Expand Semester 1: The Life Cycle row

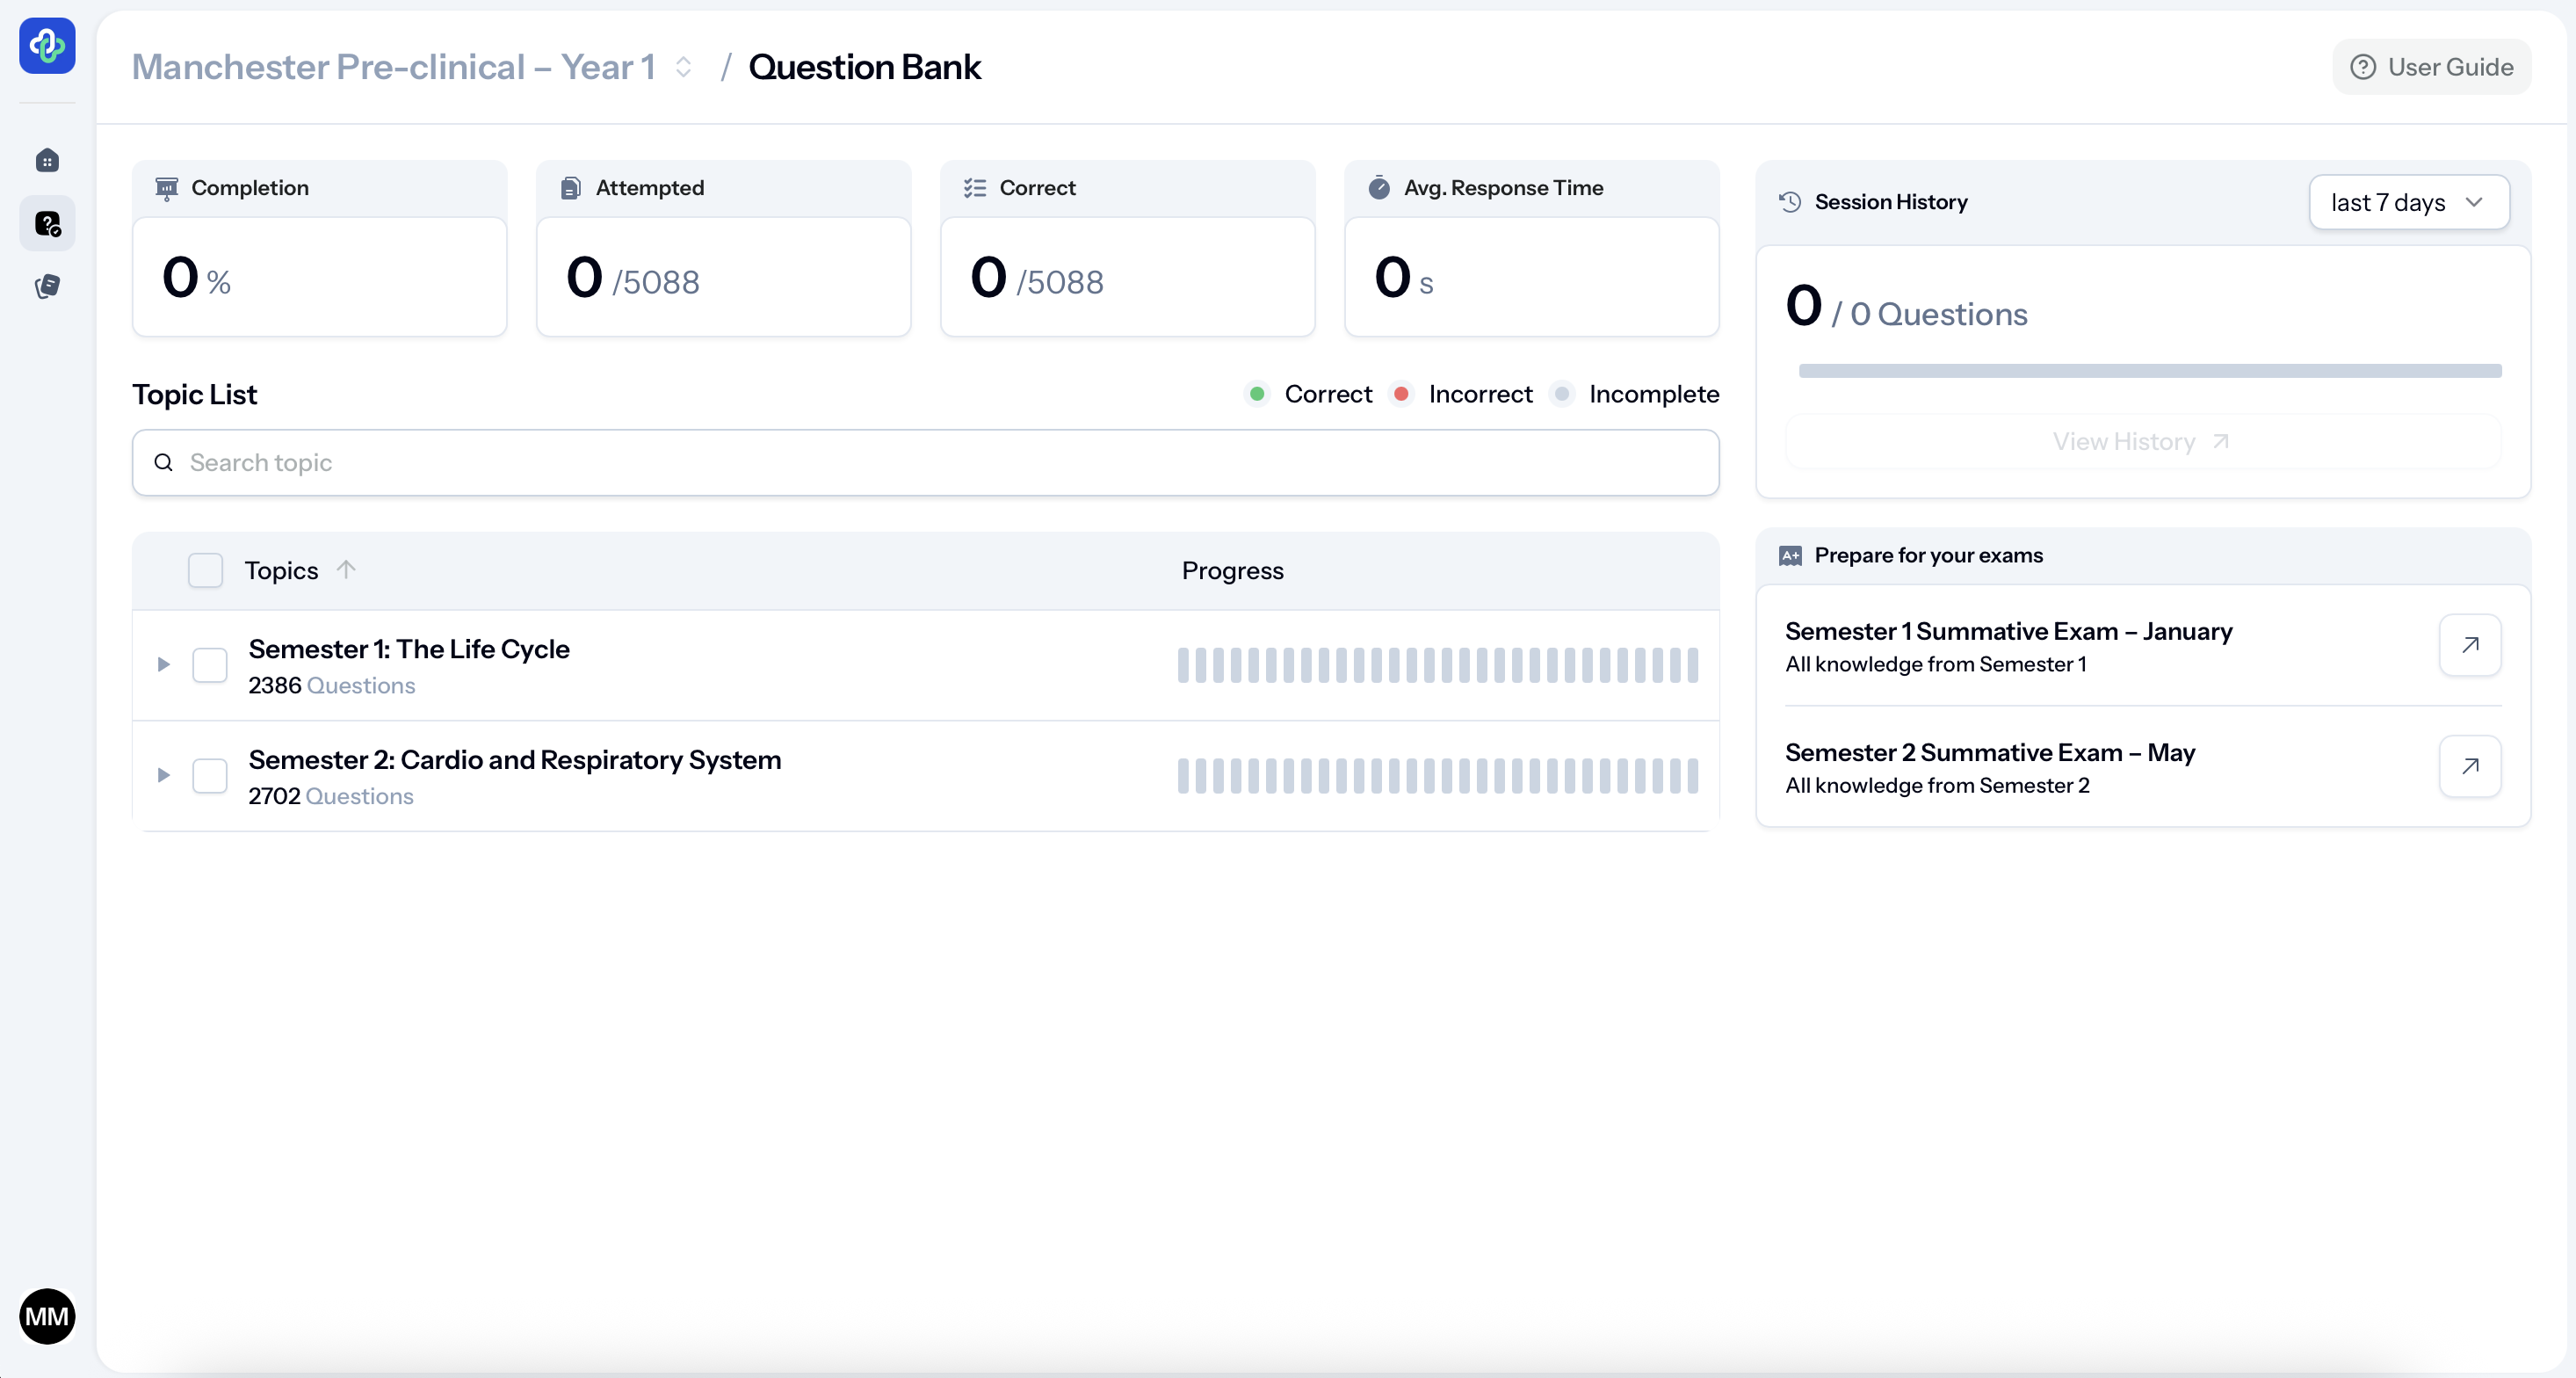click(x=164, y=665)
